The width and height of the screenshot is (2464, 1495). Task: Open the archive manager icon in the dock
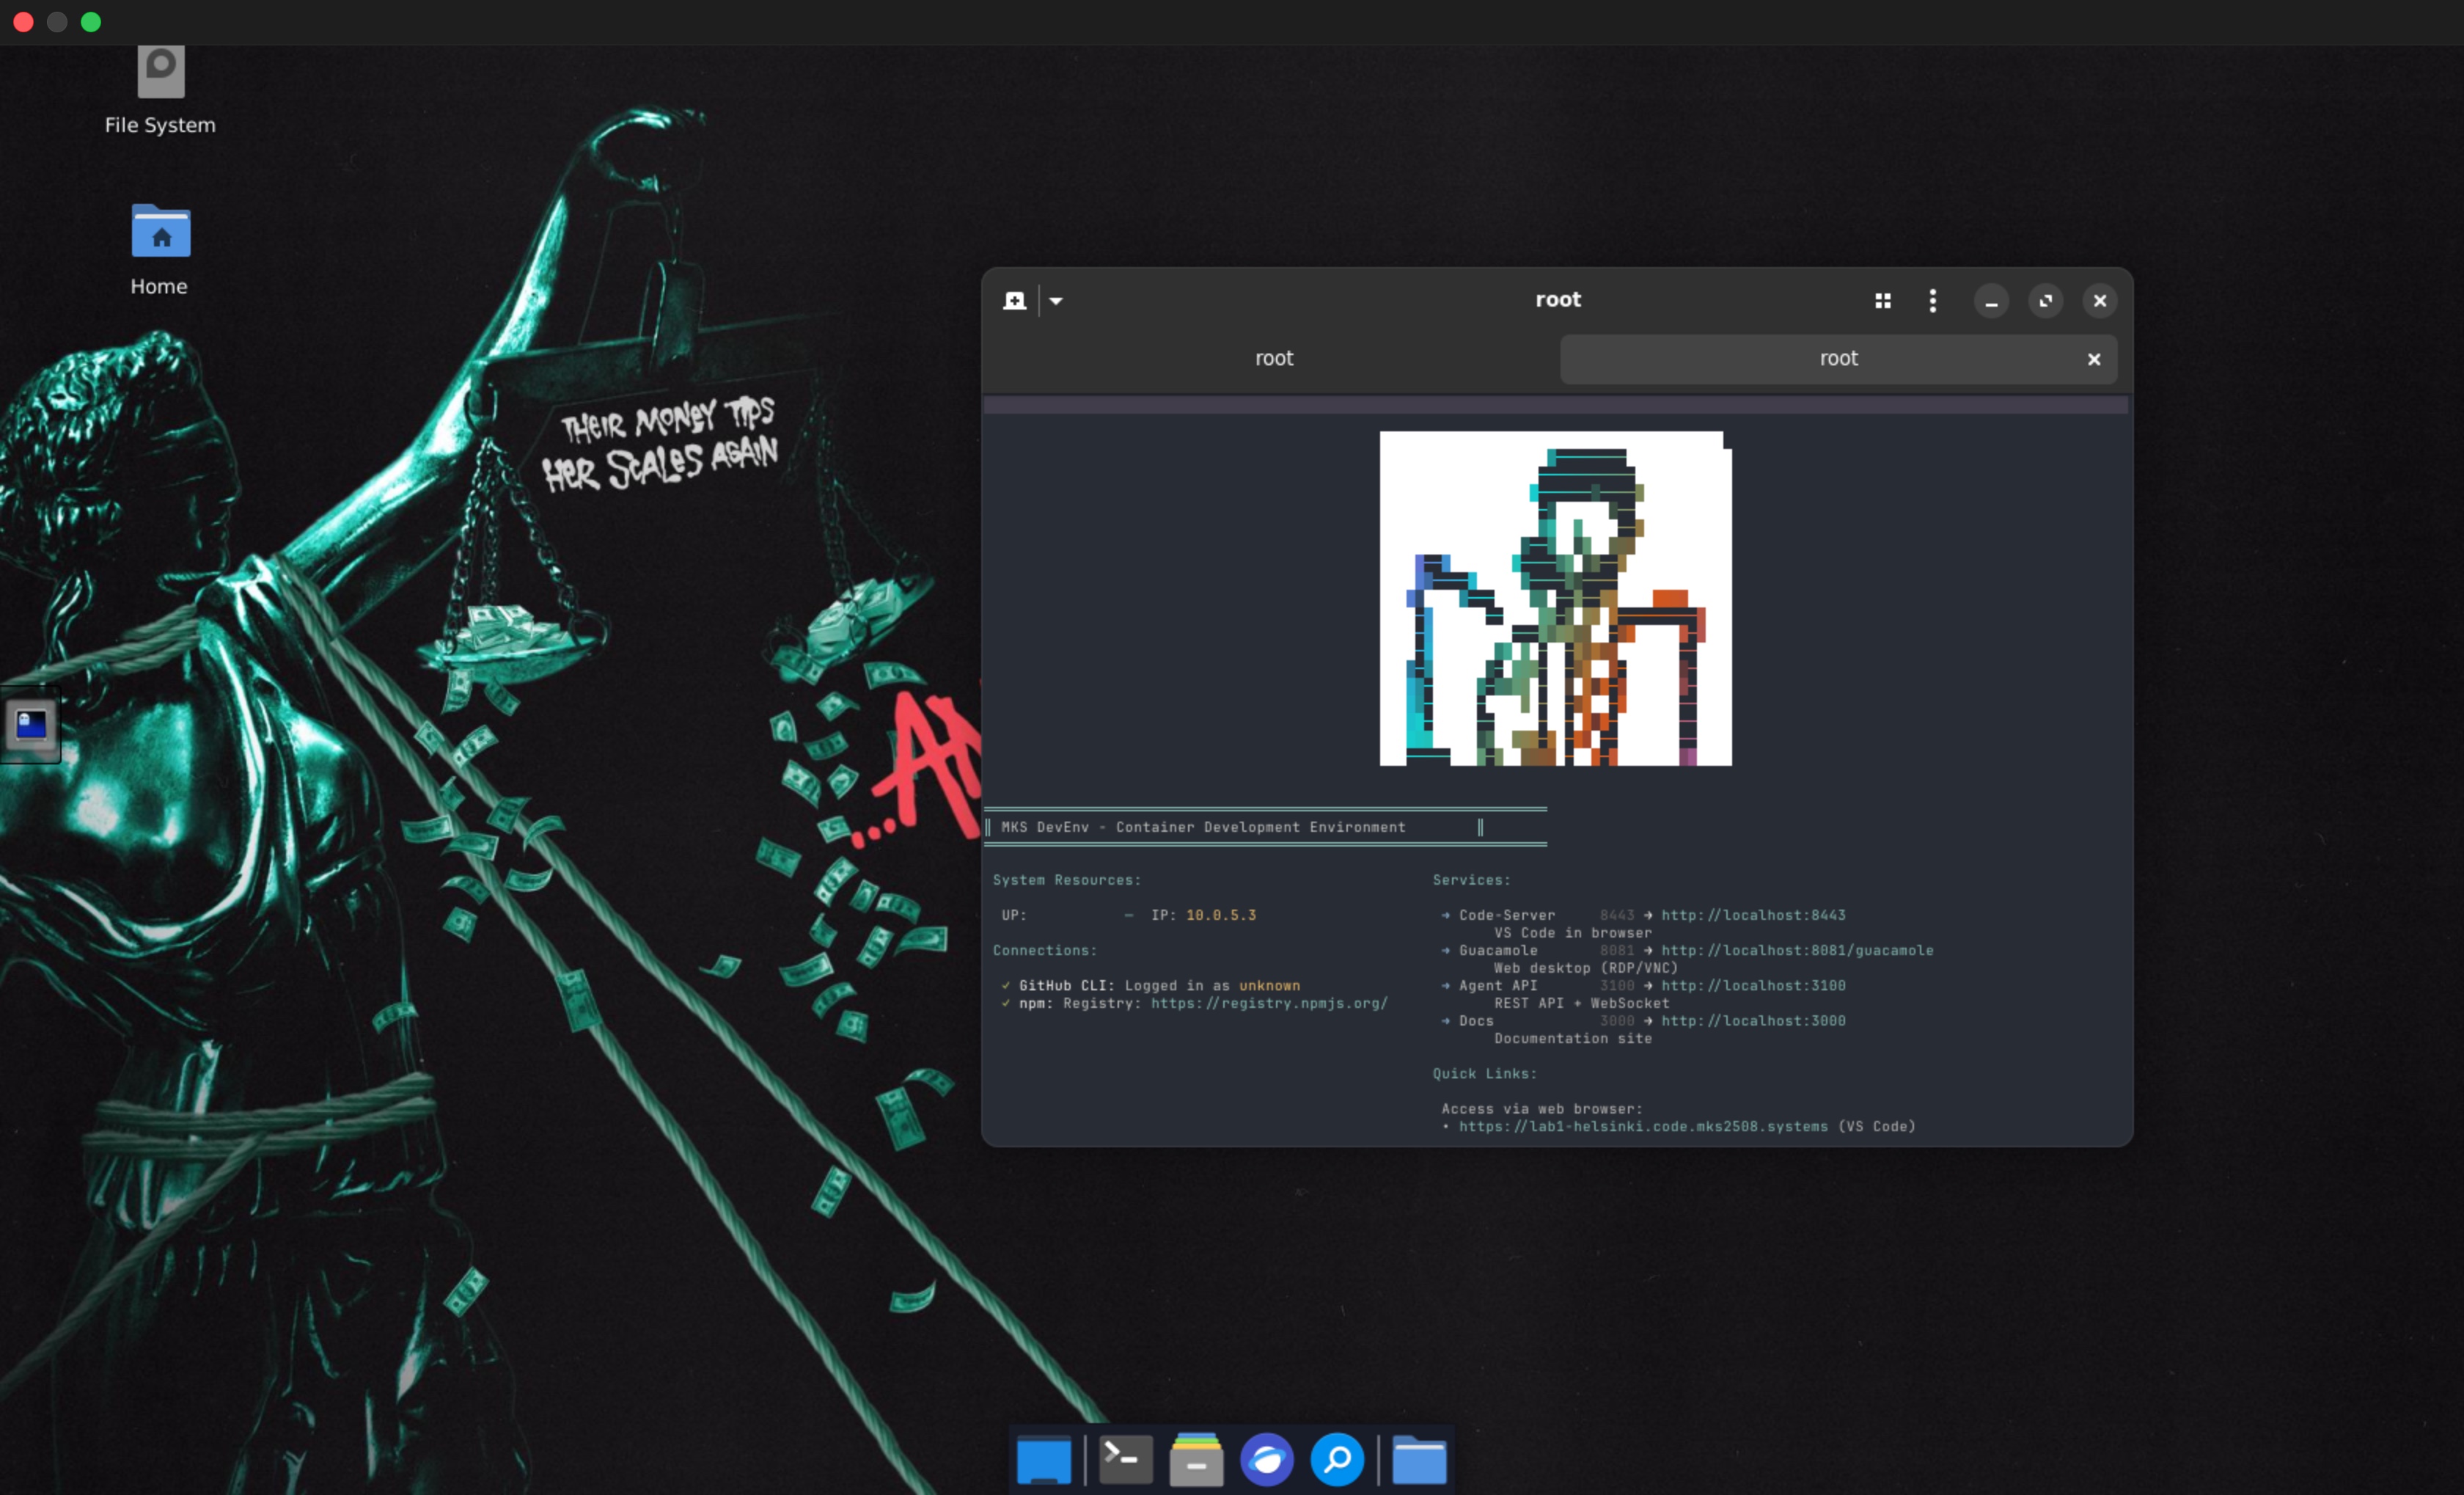pyautogui.click(x=1196, y=1459)
